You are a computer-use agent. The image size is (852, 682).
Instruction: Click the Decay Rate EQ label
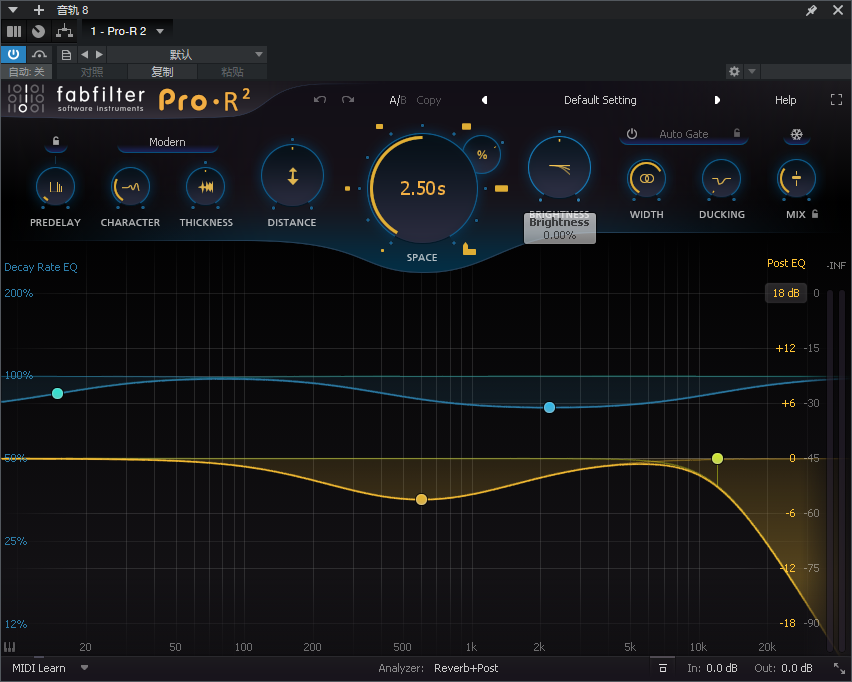coord(41,267)
